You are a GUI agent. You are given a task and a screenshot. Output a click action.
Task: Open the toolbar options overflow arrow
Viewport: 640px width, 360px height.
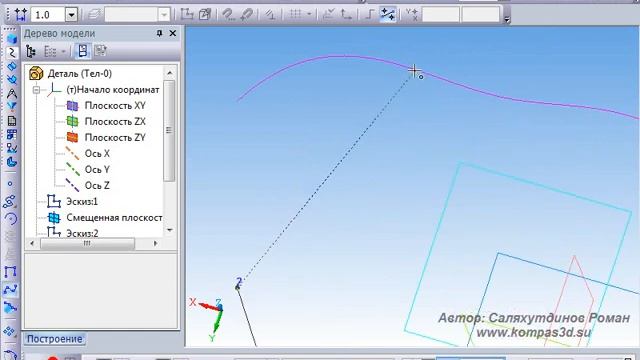click(x=507, y=19)
